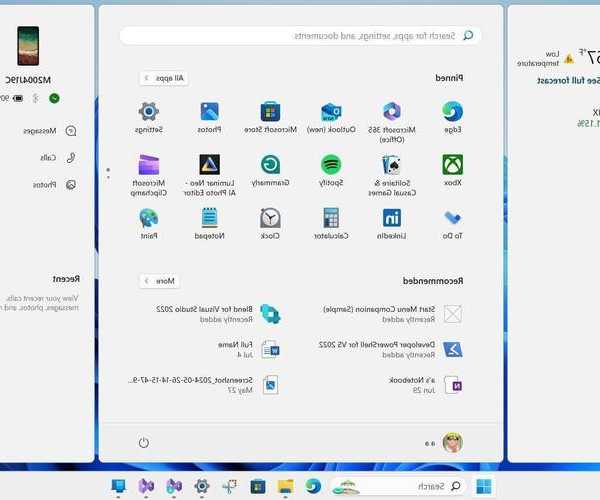
Task: Open Photos in the phone panel
Action: pyautogui.click(x=54, y=185)
